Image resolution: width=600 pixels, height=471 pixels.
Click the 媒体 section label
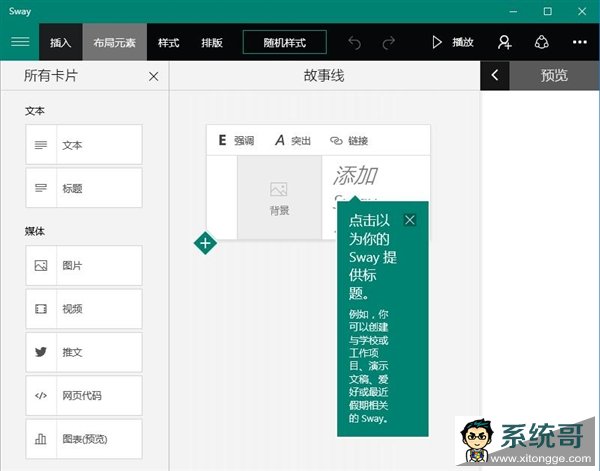click(x=35, y=231)
